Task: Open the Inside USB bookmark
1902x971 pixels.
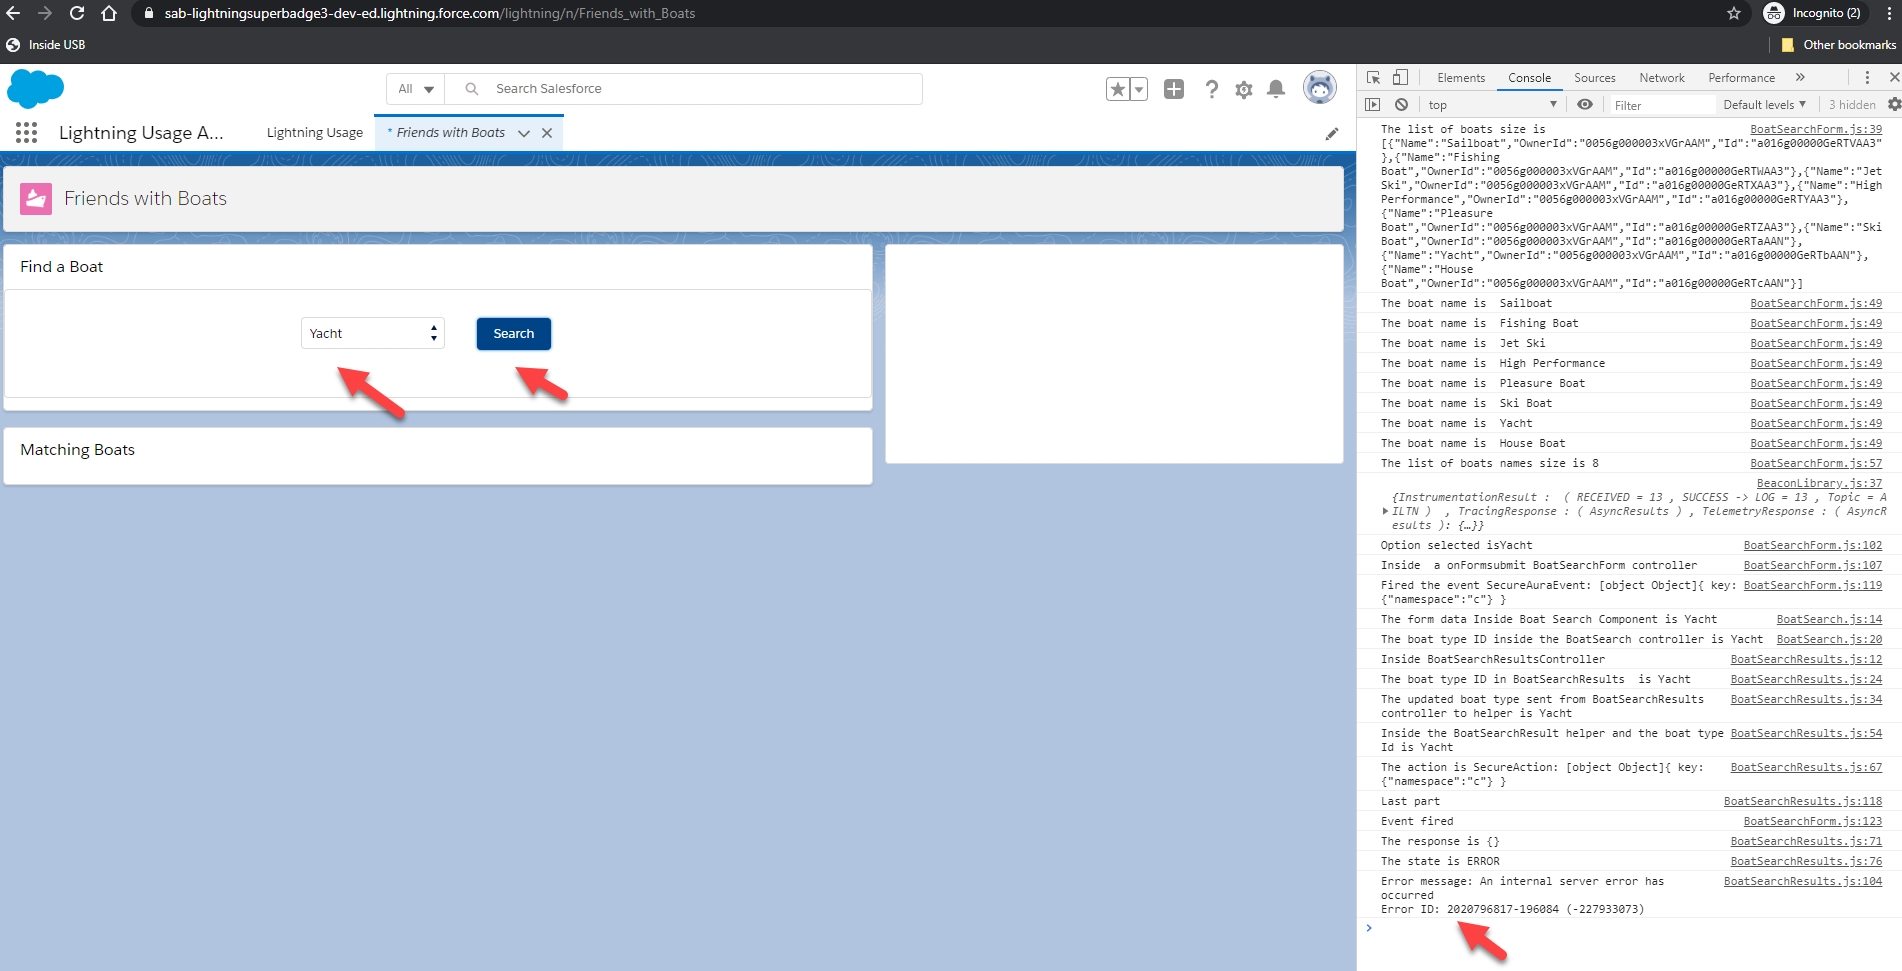Action: [46, 45]
